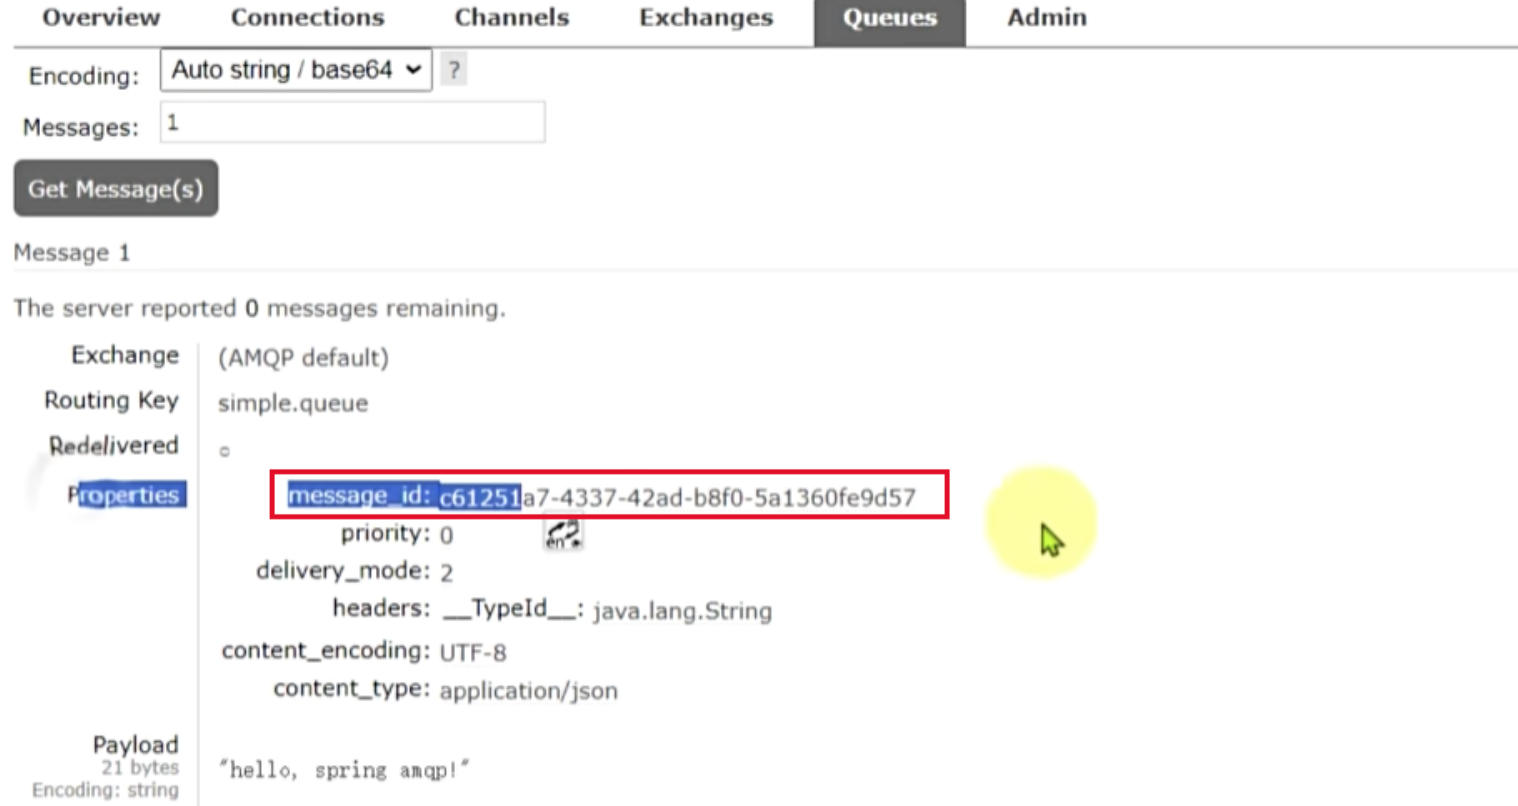Focus the Messages count input field
Screen dimensions: 1518x806
[x=352, y=122]
